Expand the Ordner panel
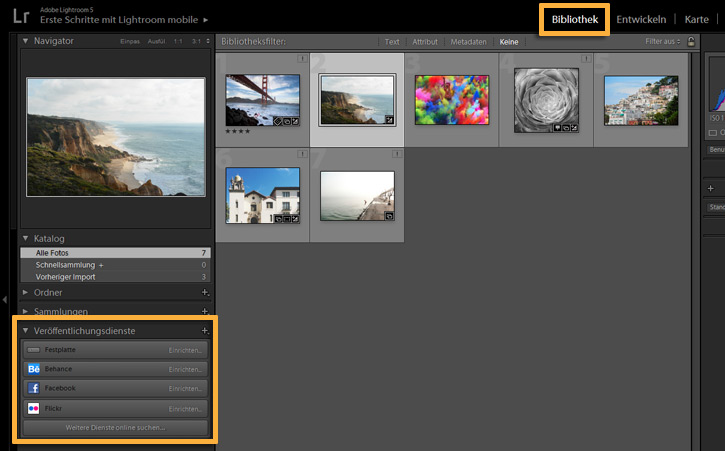Viewport: 725px width, 451px height. pyautogui.click(x=25, y=292)
